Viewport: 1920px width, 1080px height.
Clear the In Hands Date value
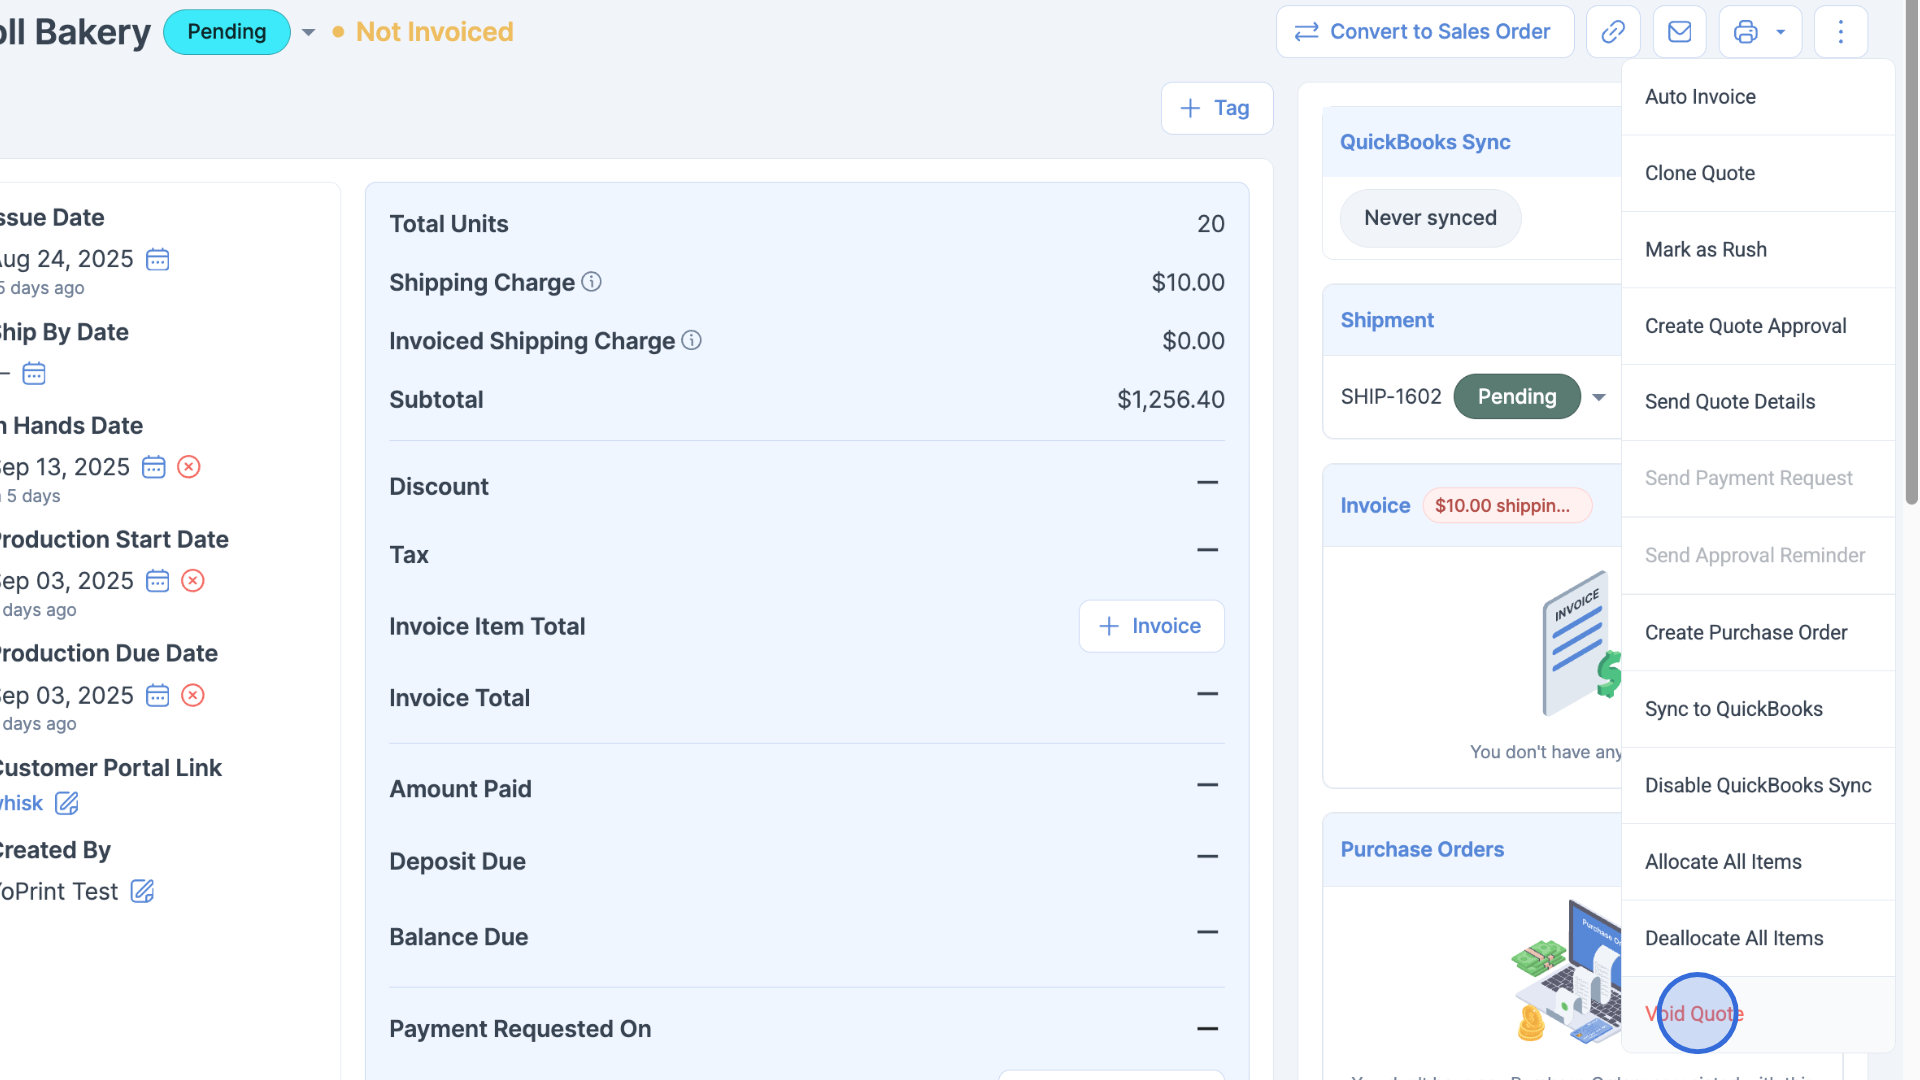click(x=189, y=467)
